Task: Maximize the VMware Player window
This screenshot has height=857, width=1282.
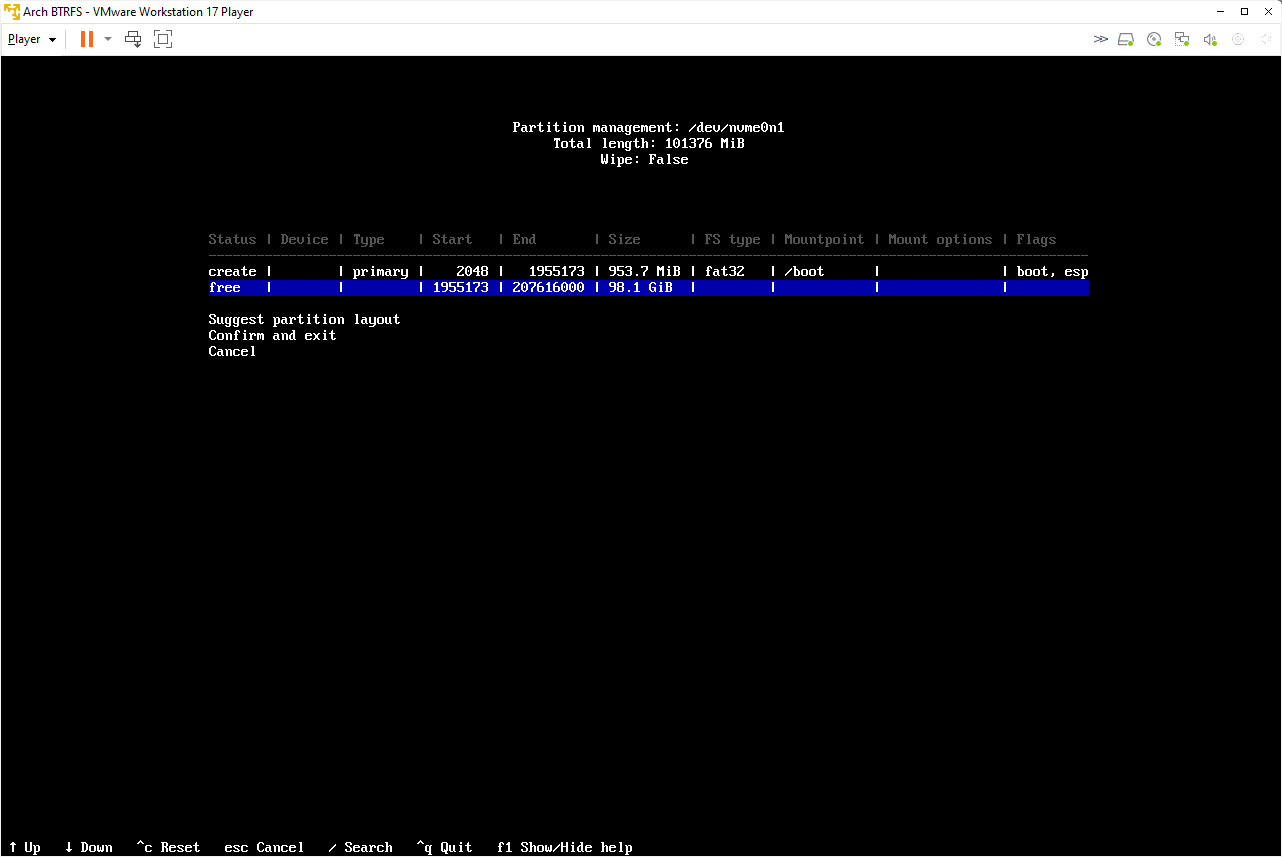Action: click(1244, 12)
